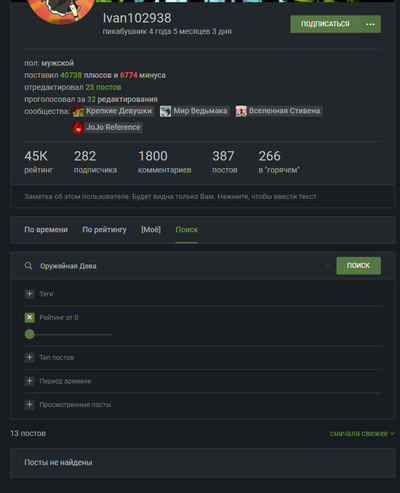
Task: Click the magnifying glass search icon
Action: pyautogui.click(x=29, y=266)
